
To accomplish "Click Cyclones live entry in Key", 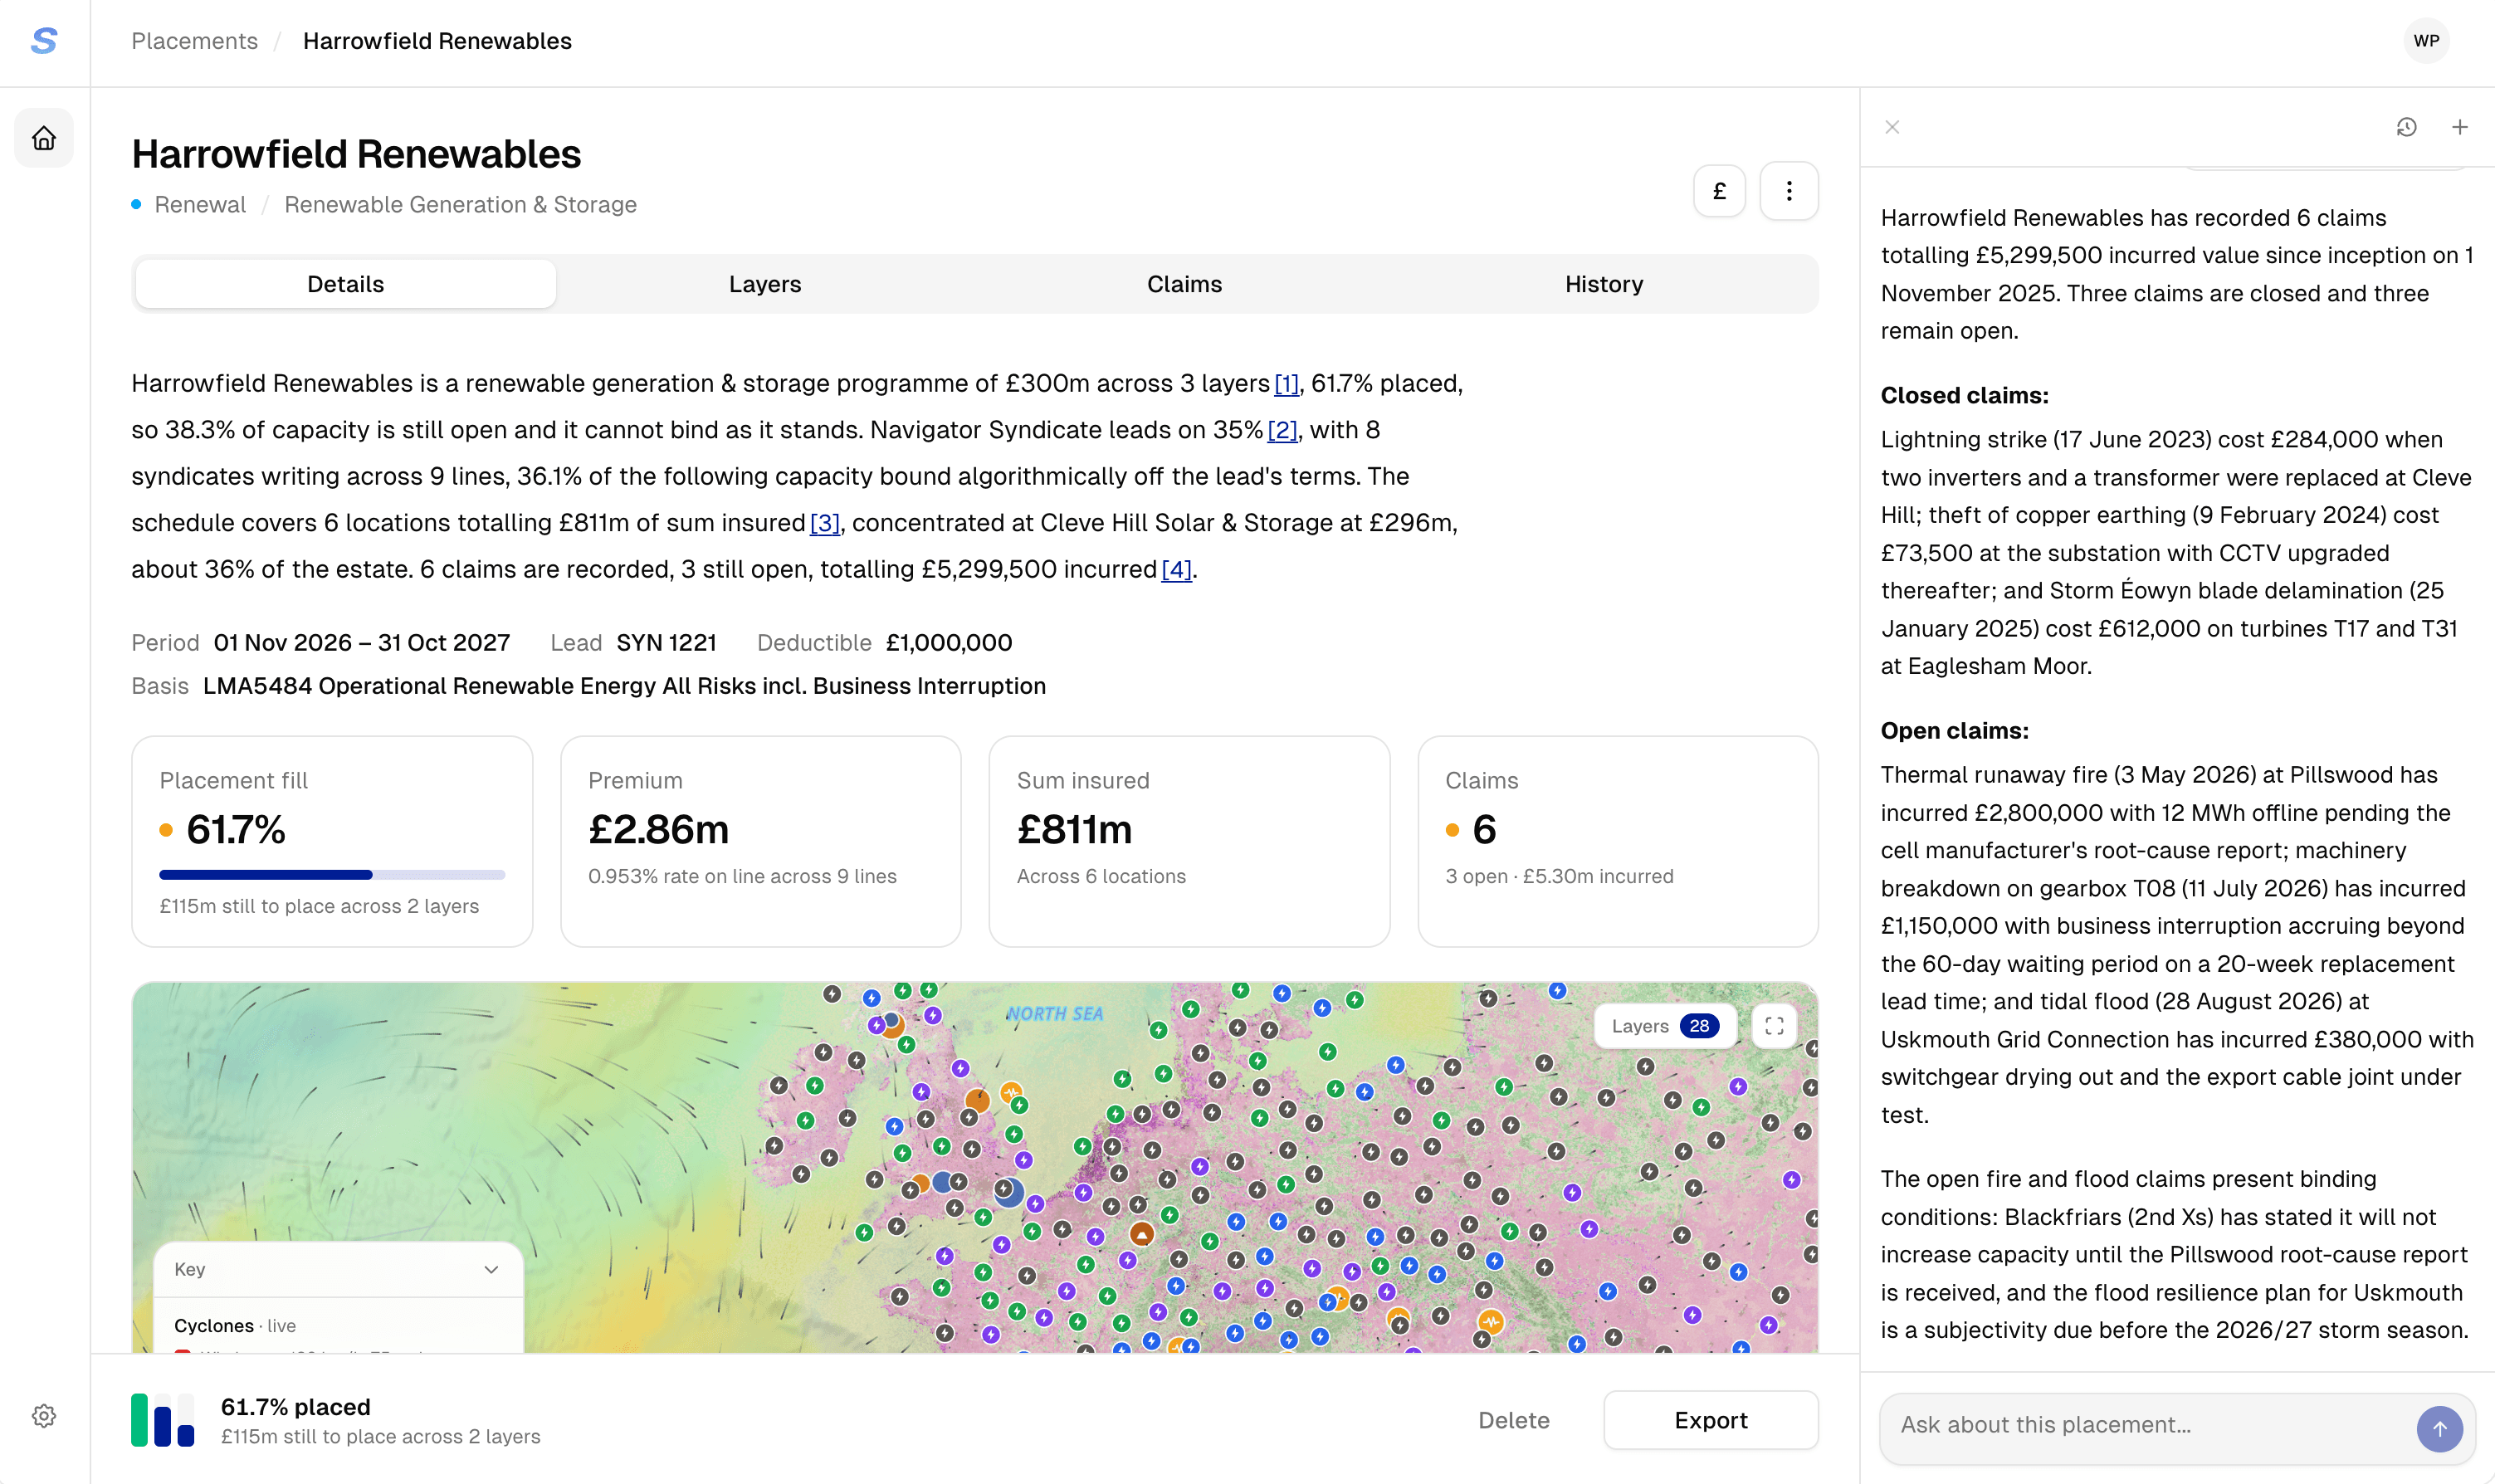I will 235,1325.
